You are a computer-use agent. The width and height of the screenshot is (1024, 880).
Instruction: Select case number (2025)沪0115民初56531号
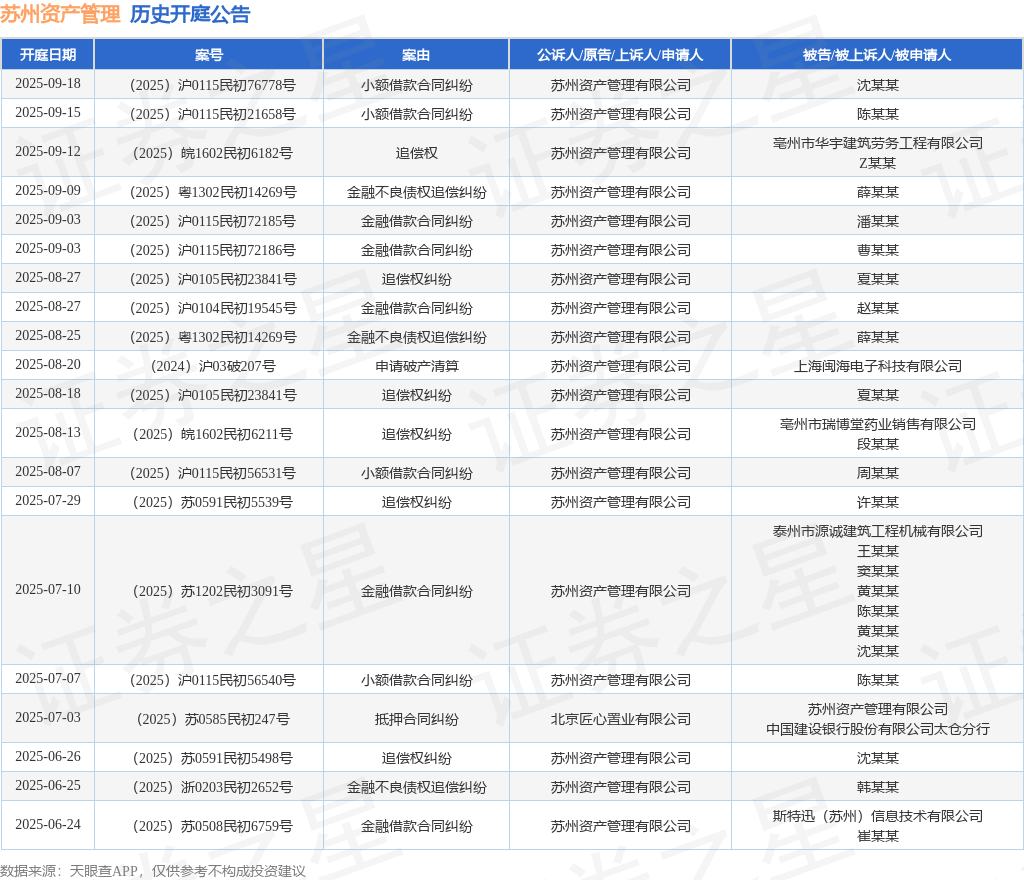(x=212, y=473)
